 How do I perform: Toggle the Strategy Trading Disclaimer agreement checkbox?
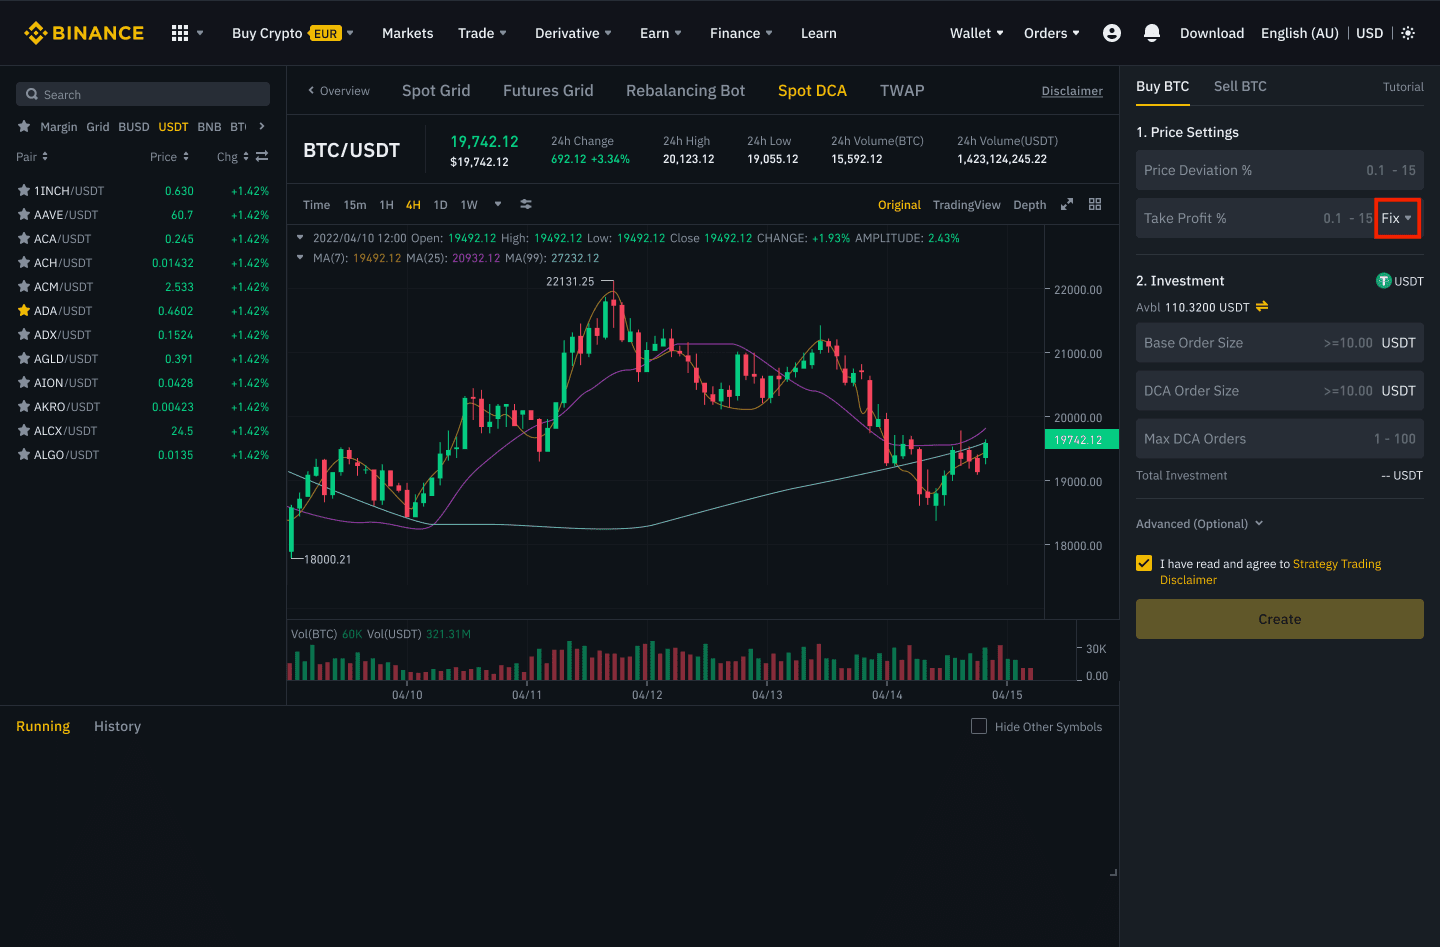pos(1144,563)
